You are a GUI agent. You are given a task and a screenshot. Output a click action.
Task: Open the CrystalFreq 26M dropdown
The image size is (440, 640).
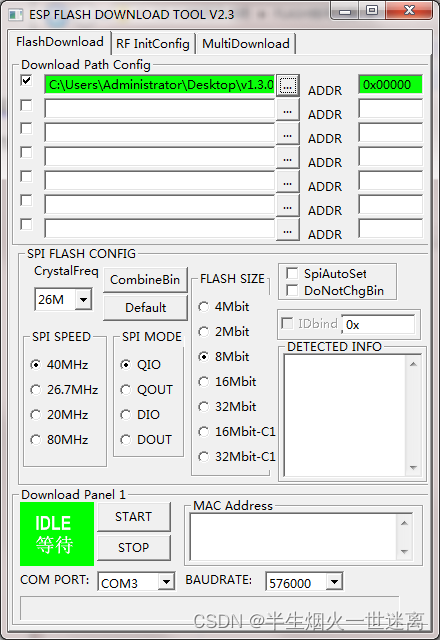click(x=83, y=300)
